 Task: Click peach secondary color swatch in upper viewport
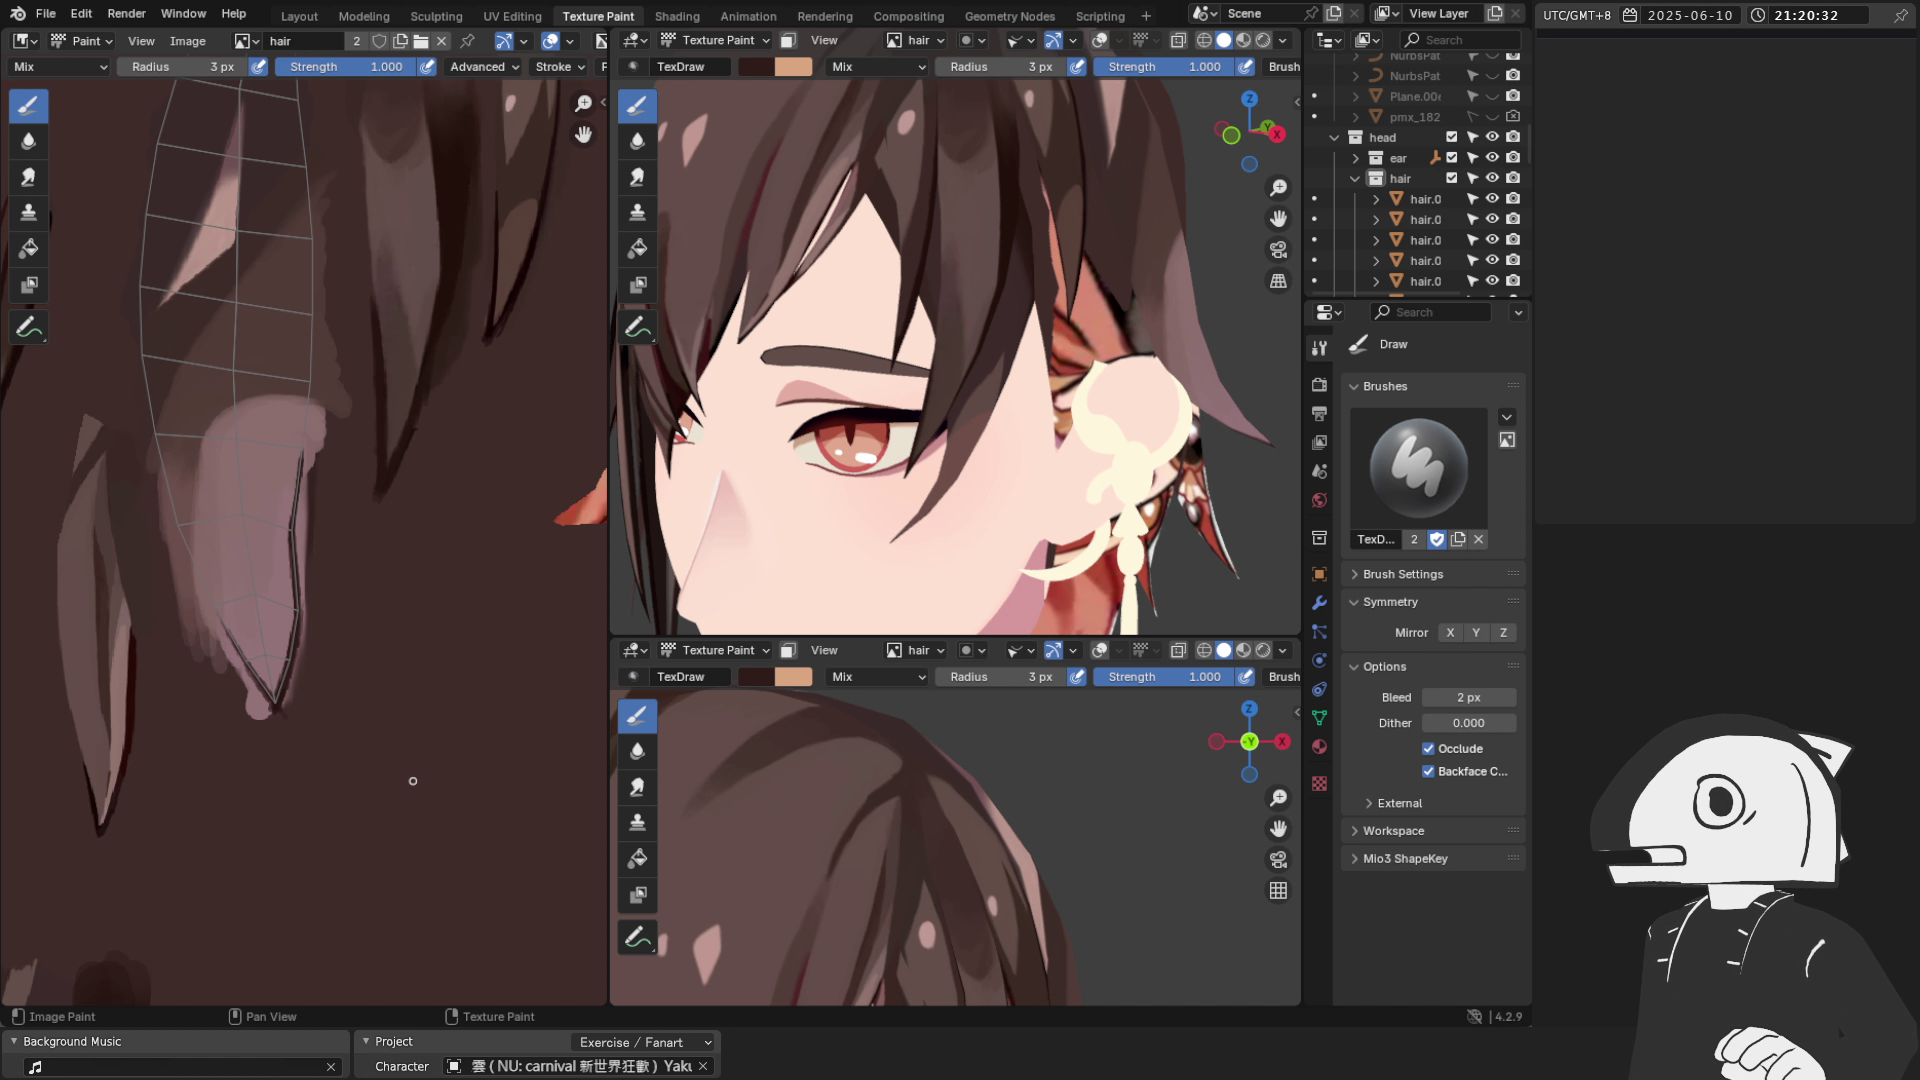[794, 67]
